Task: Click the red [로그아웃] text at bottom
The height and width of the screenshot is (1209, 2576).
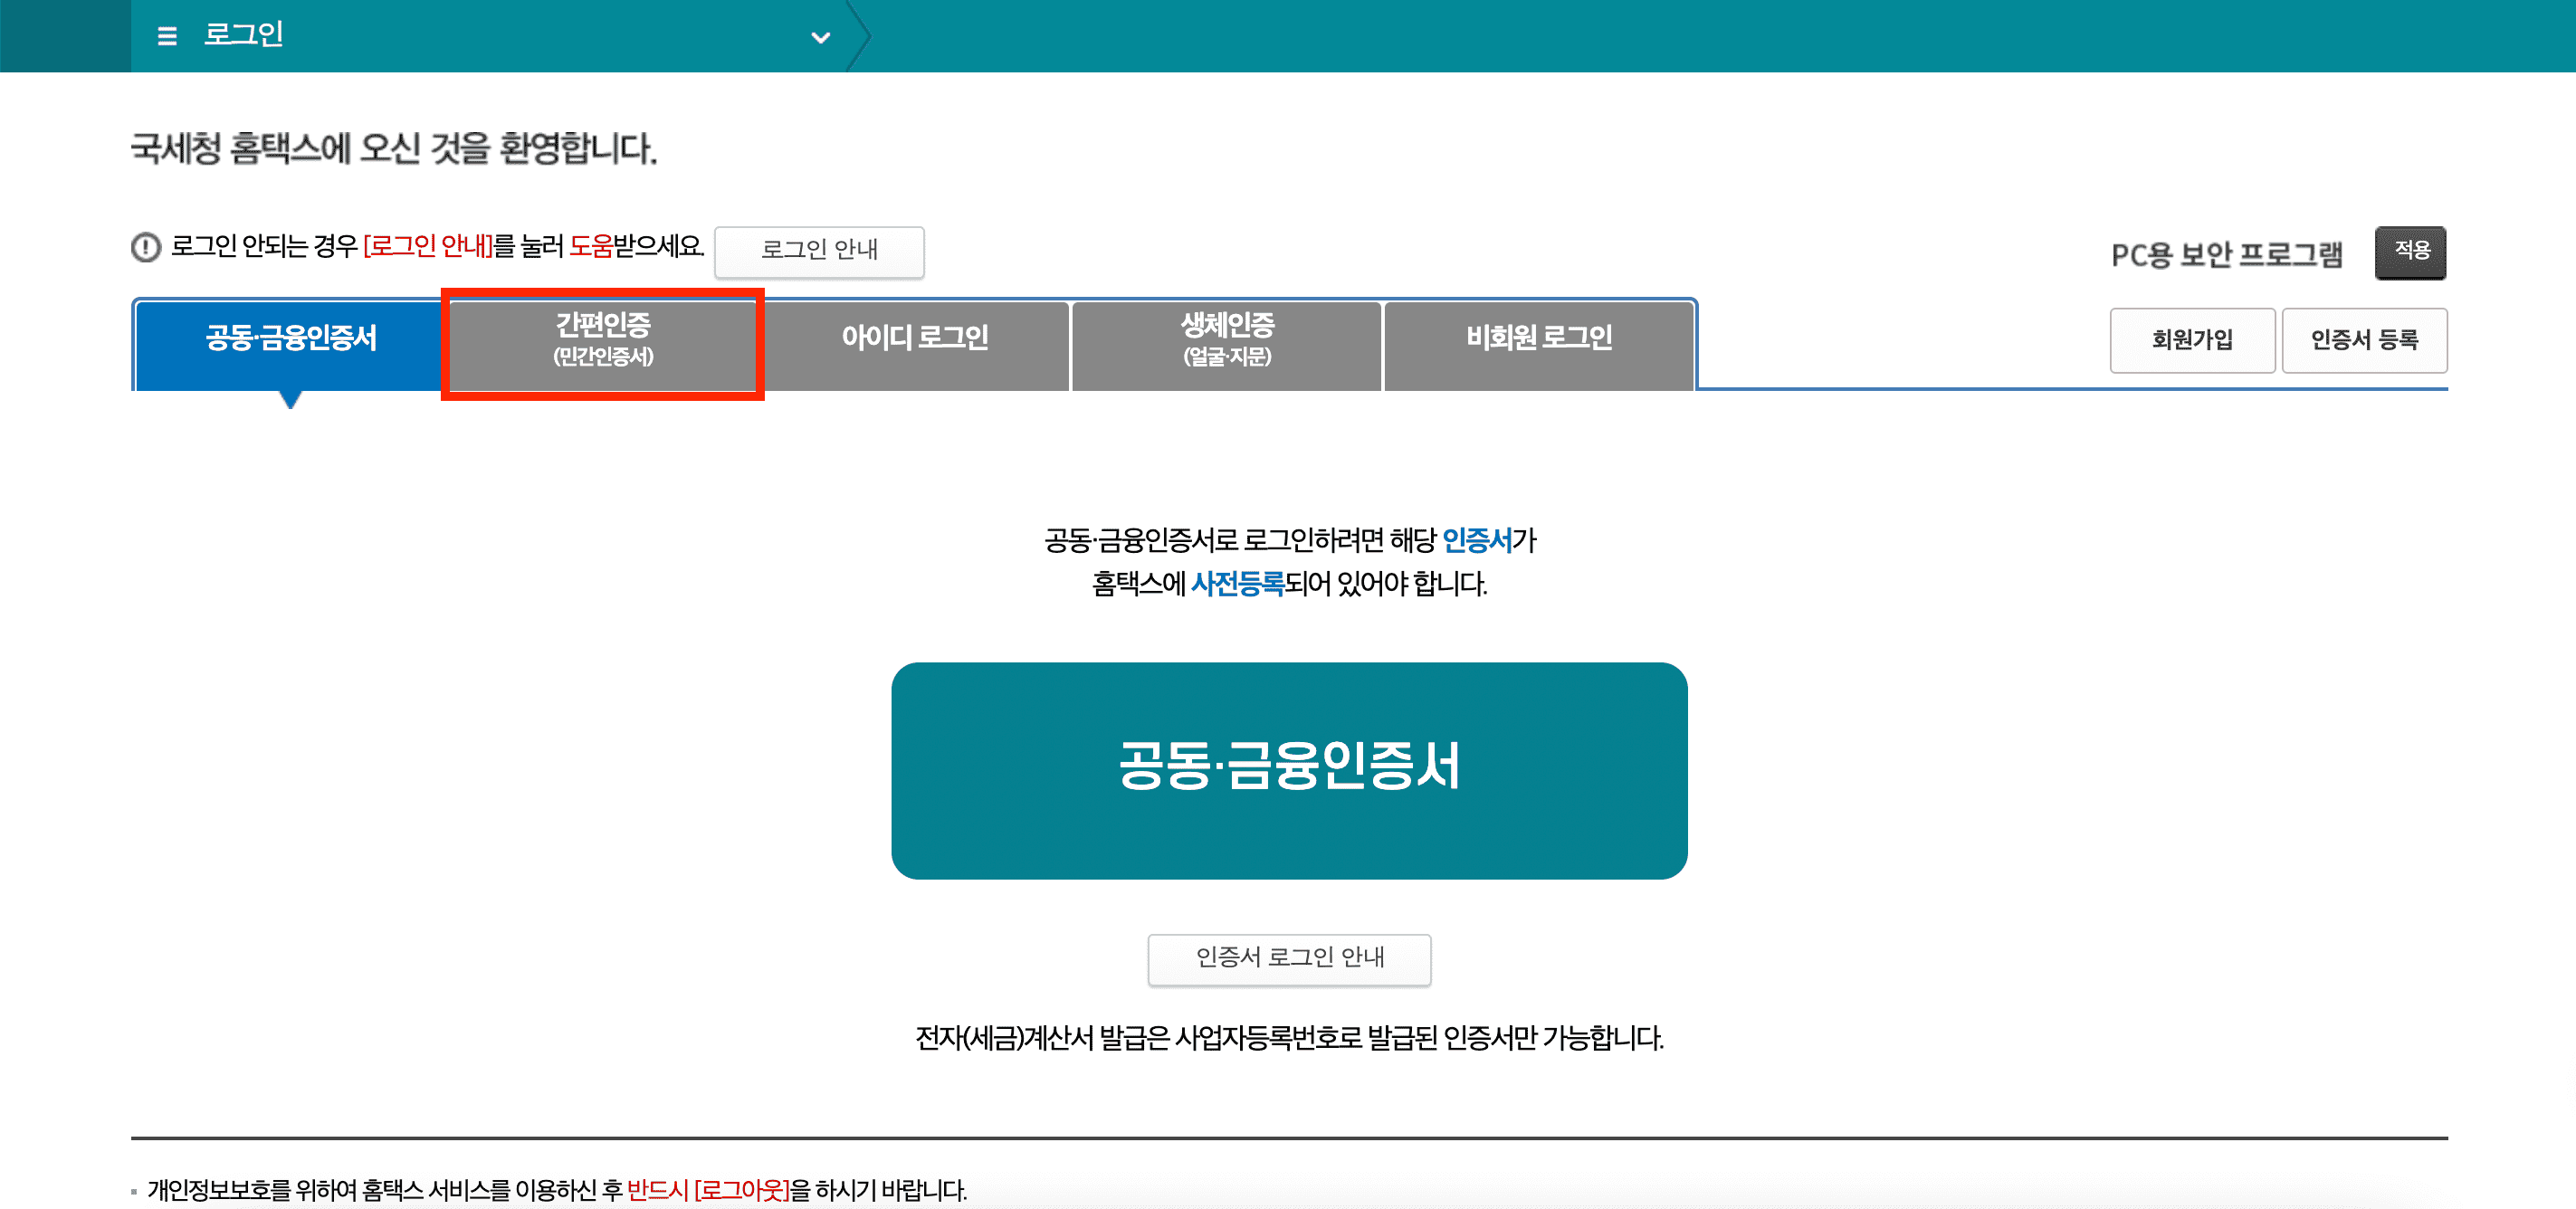Action: [741, 1190]
